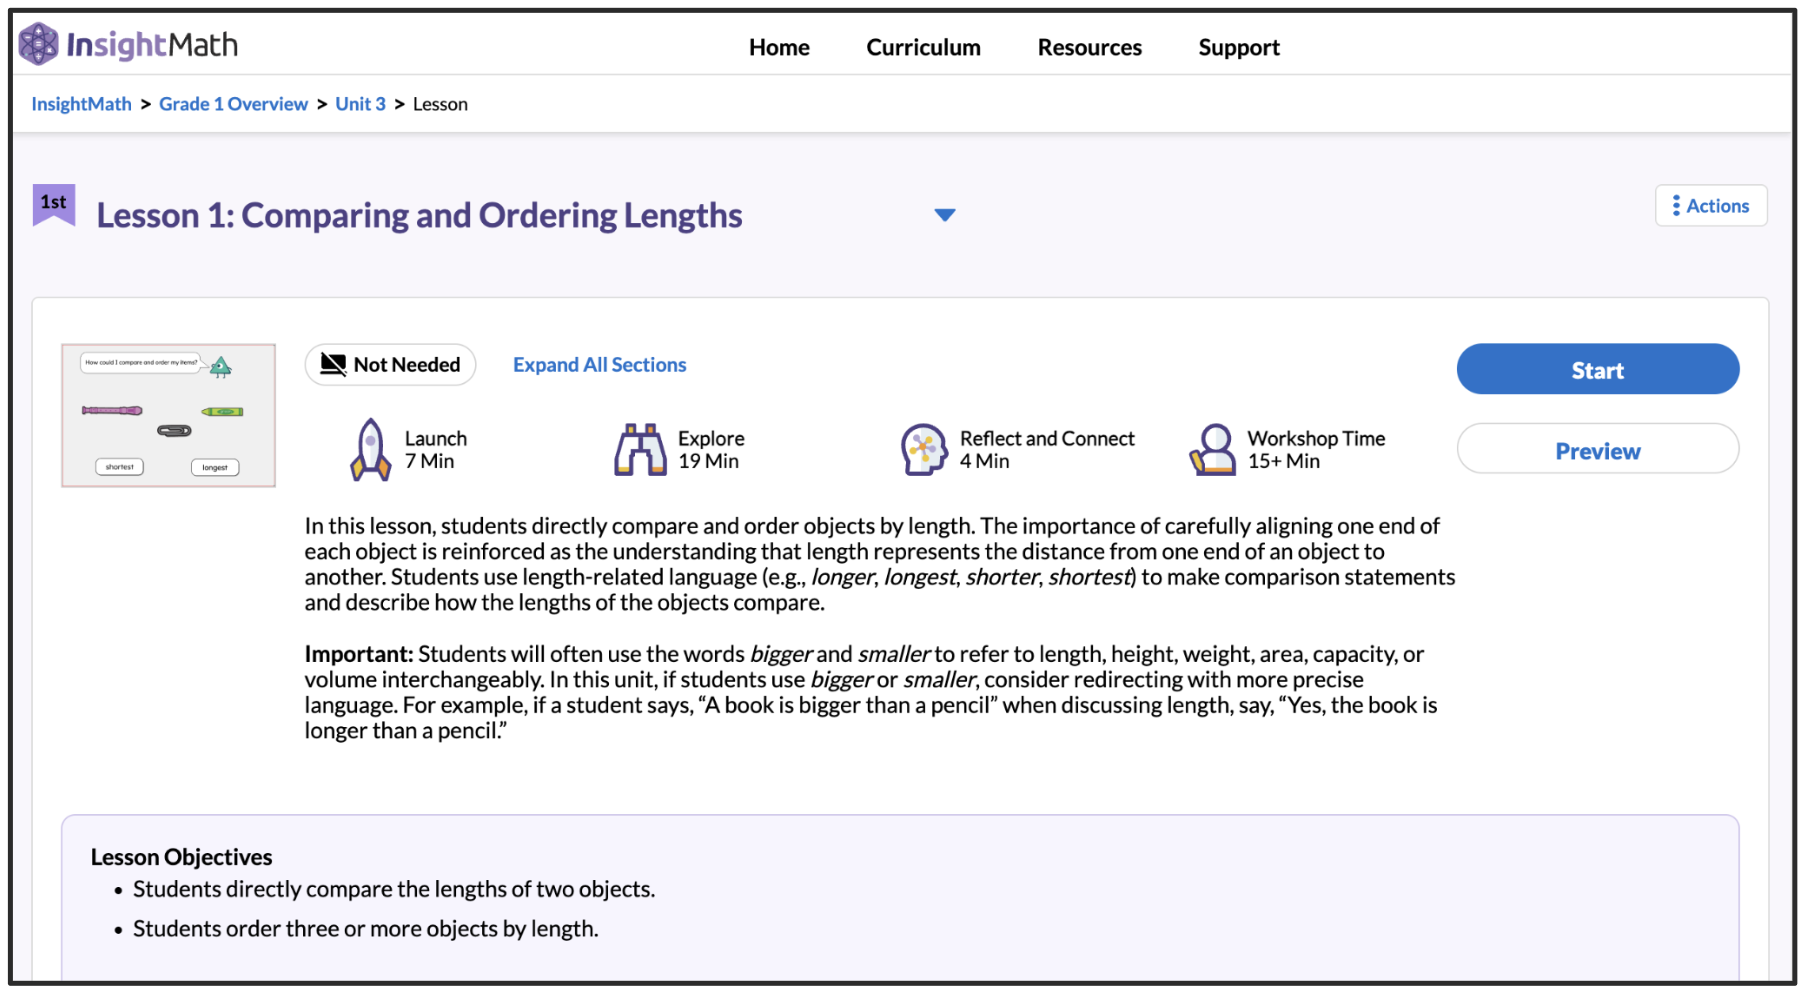The height and width of the screenshot is (998, 1808).
Task: Click the Workshop Time person icon
Action: (1213, 450)
